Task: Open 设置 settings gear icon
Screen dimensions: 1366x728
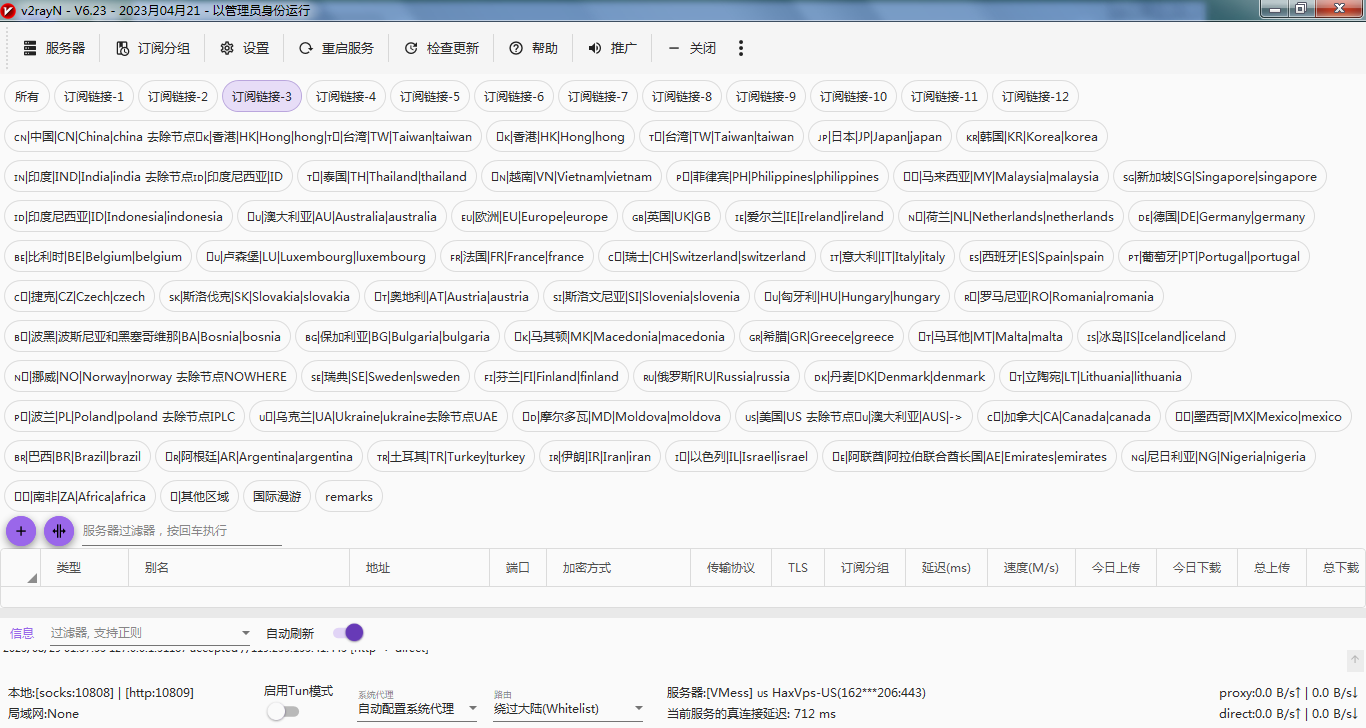Action: [227, 48]
